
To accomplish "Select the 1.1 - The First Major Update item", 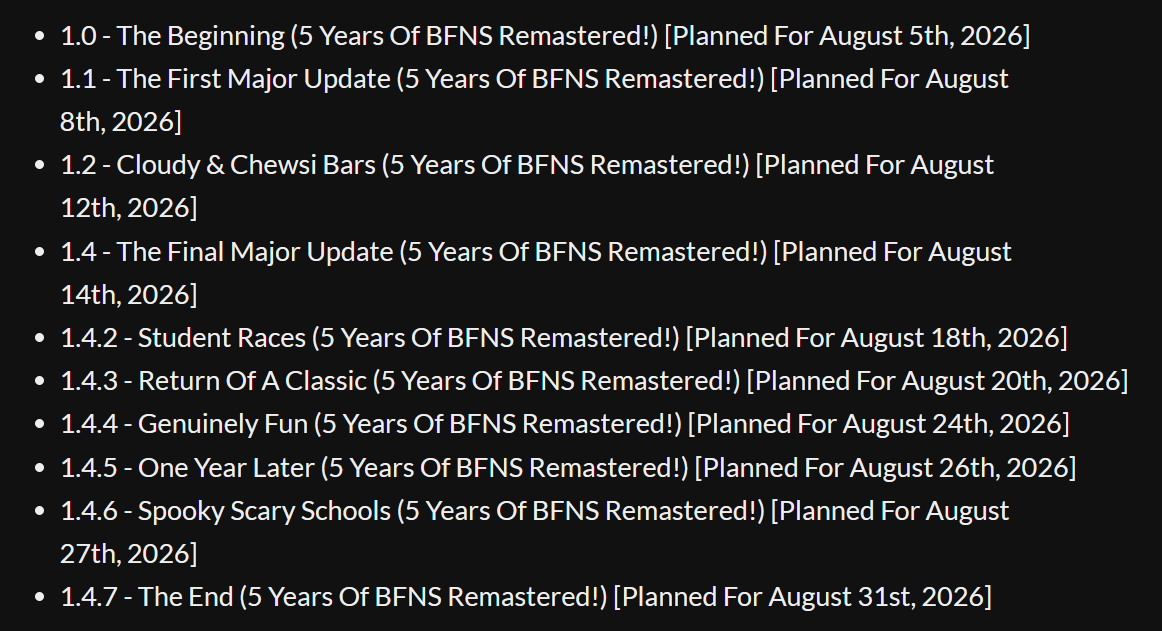I will (x=534, y=100).
